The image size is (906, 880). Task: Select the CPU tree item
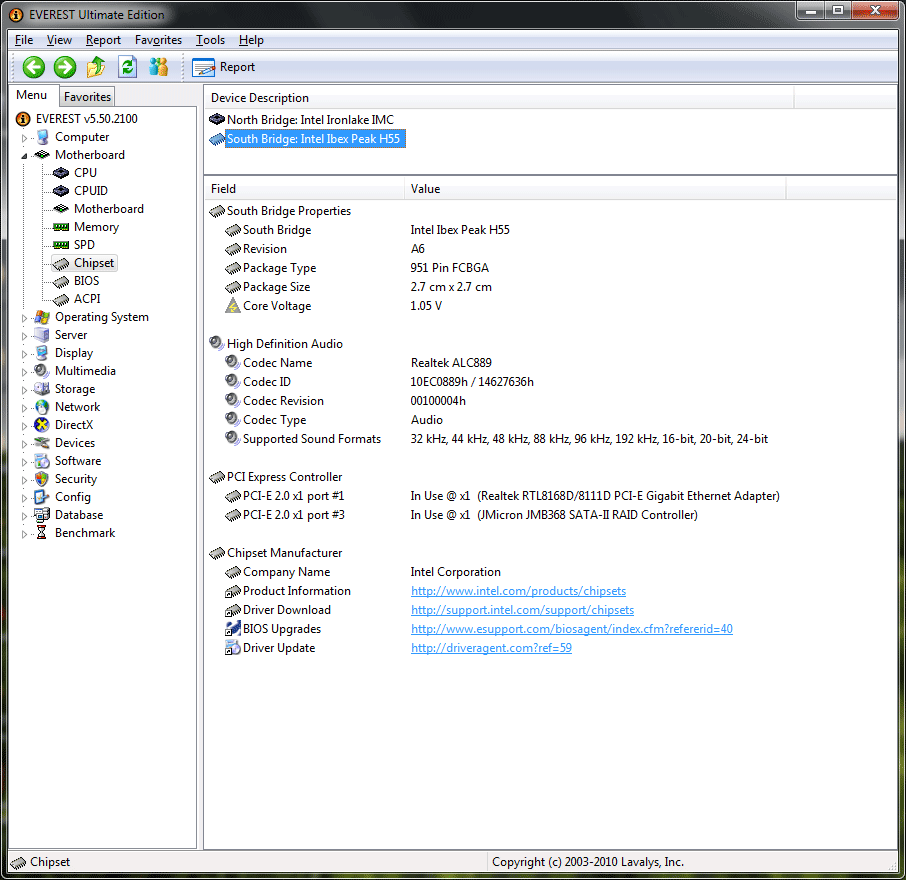[85, 173]
